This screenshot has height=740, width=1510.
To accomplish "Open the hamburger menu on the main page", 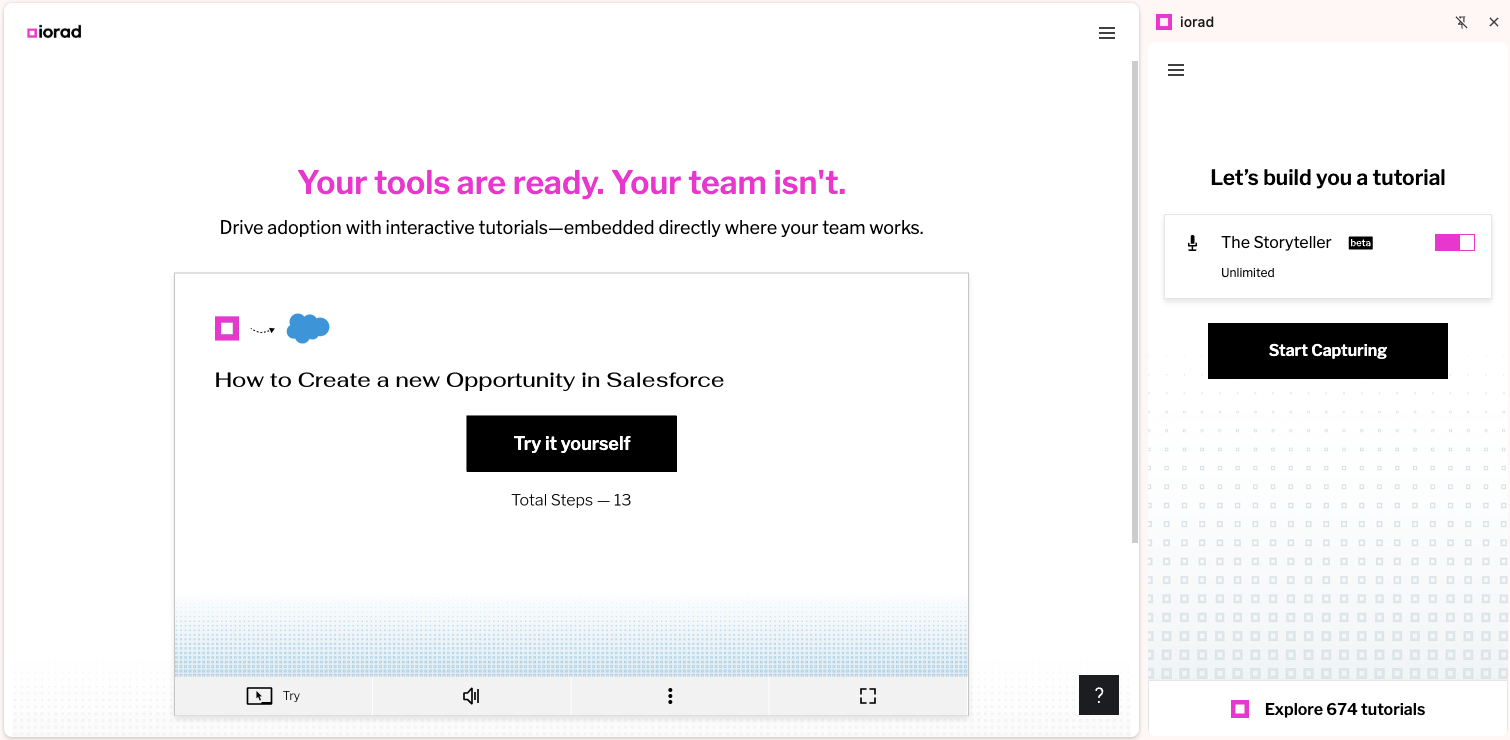I will (1107, 33).
